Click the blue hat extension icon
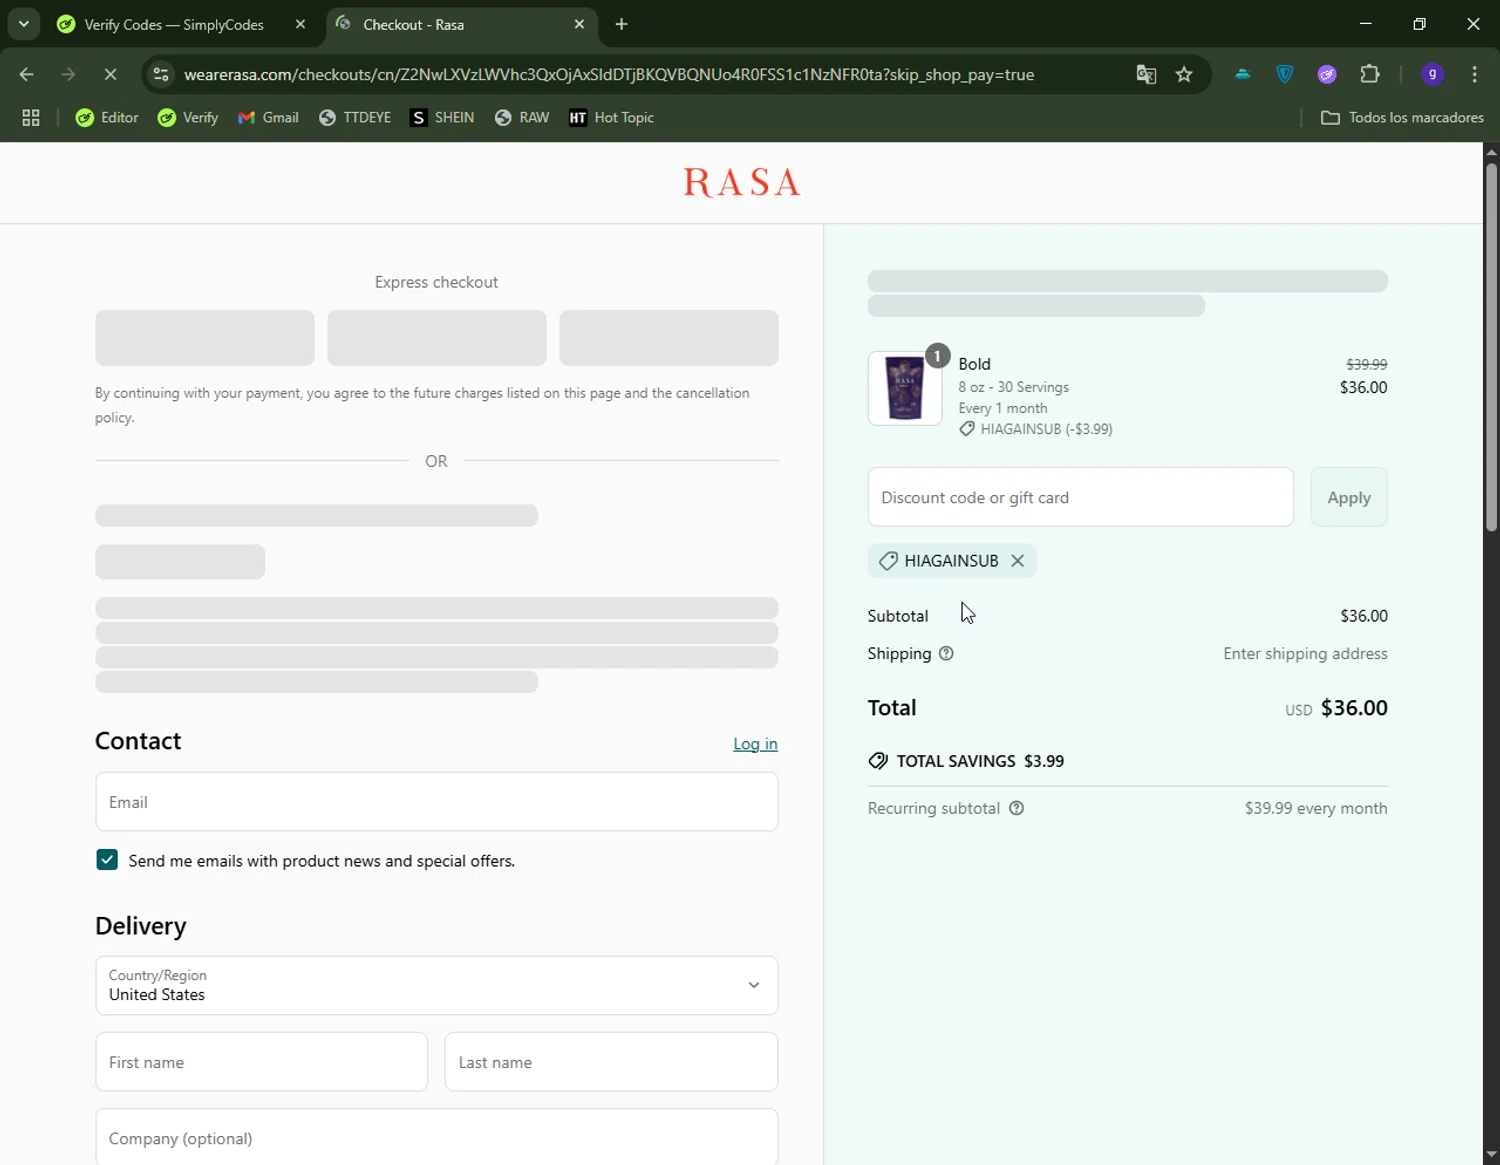The height and width of the screenshot is (1165, 1500). 1242,74
